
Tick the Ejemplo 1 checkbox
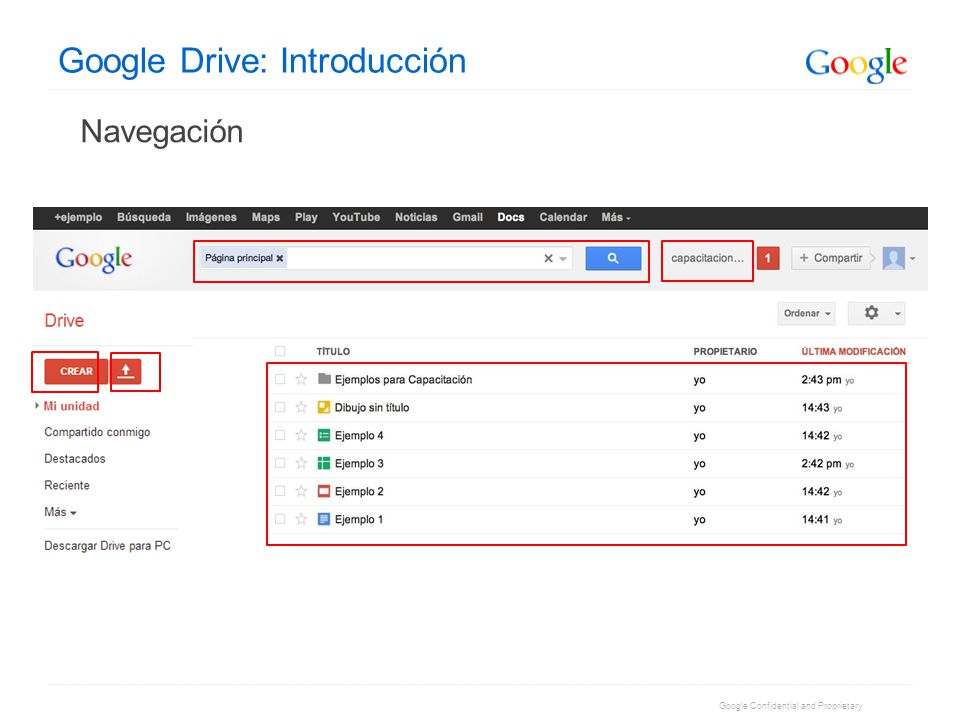[x=280, y=519]
